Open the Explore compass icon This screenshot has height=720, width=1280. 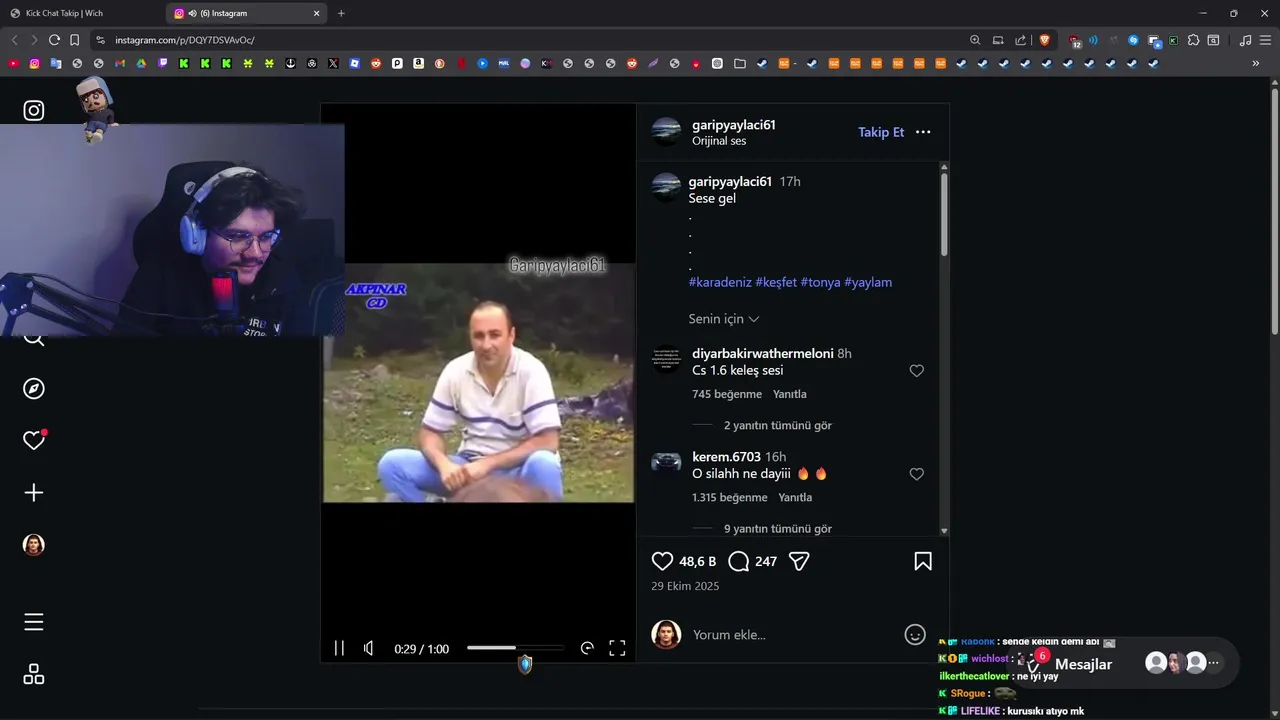34,389
